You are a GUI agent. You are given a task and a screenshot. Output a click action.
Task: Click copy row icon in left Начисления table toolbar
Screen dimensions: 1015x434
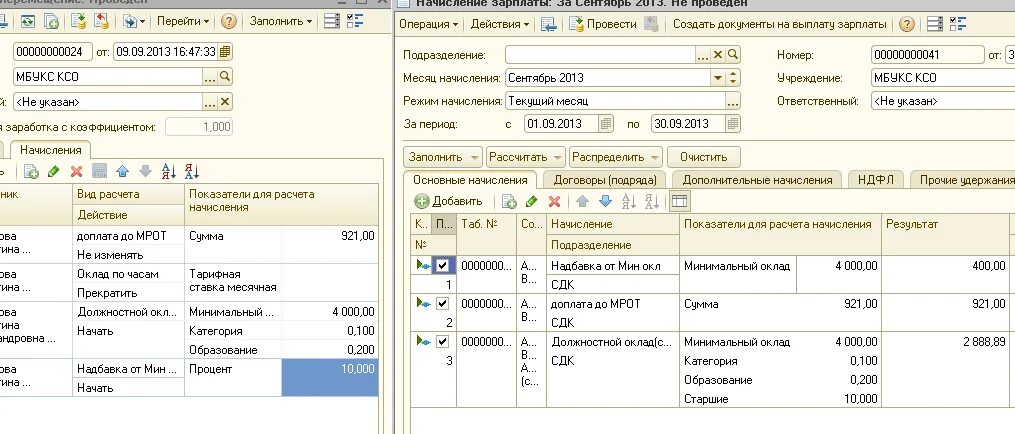(x=30, y=172)
